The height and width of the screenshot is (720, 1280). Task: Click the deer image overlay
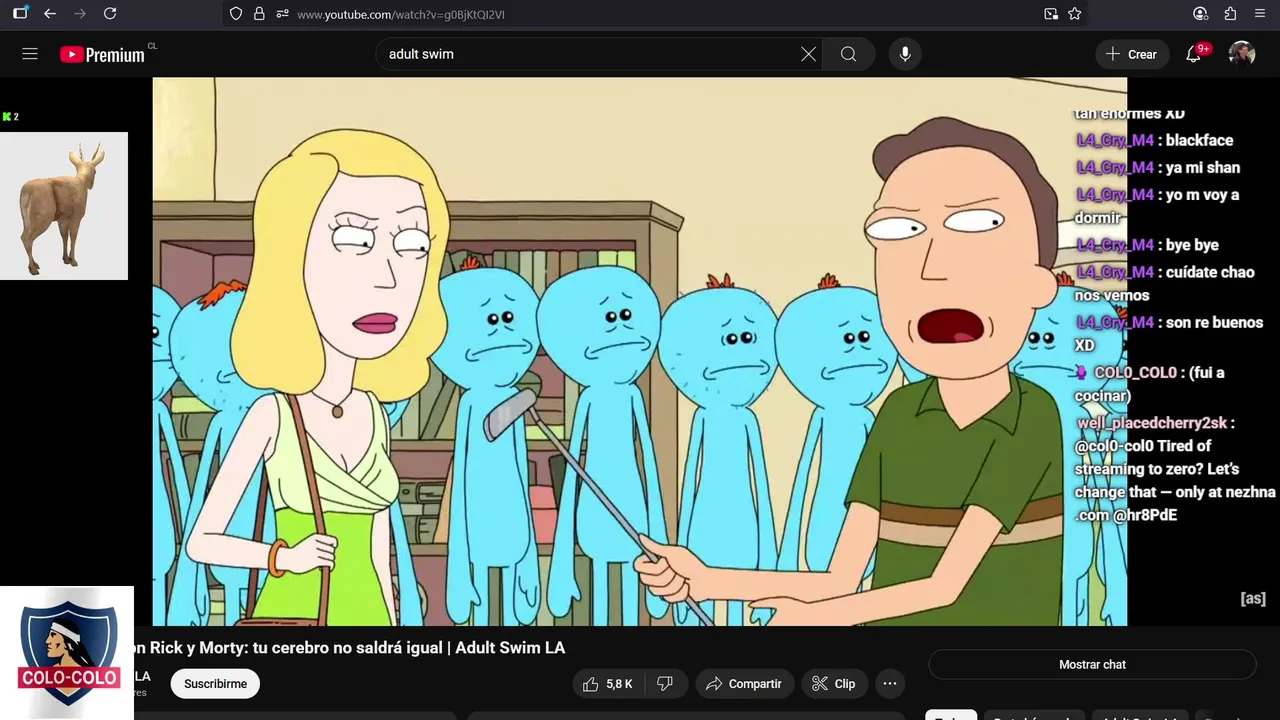[x=64, y=206]
